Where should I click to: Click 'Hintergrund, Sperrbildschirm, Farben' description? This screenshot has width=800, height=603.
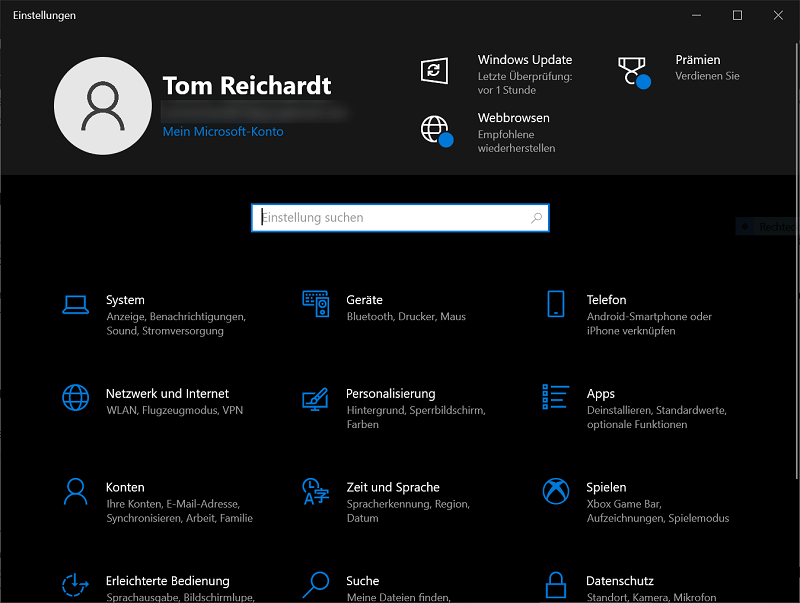pos(416,417)
